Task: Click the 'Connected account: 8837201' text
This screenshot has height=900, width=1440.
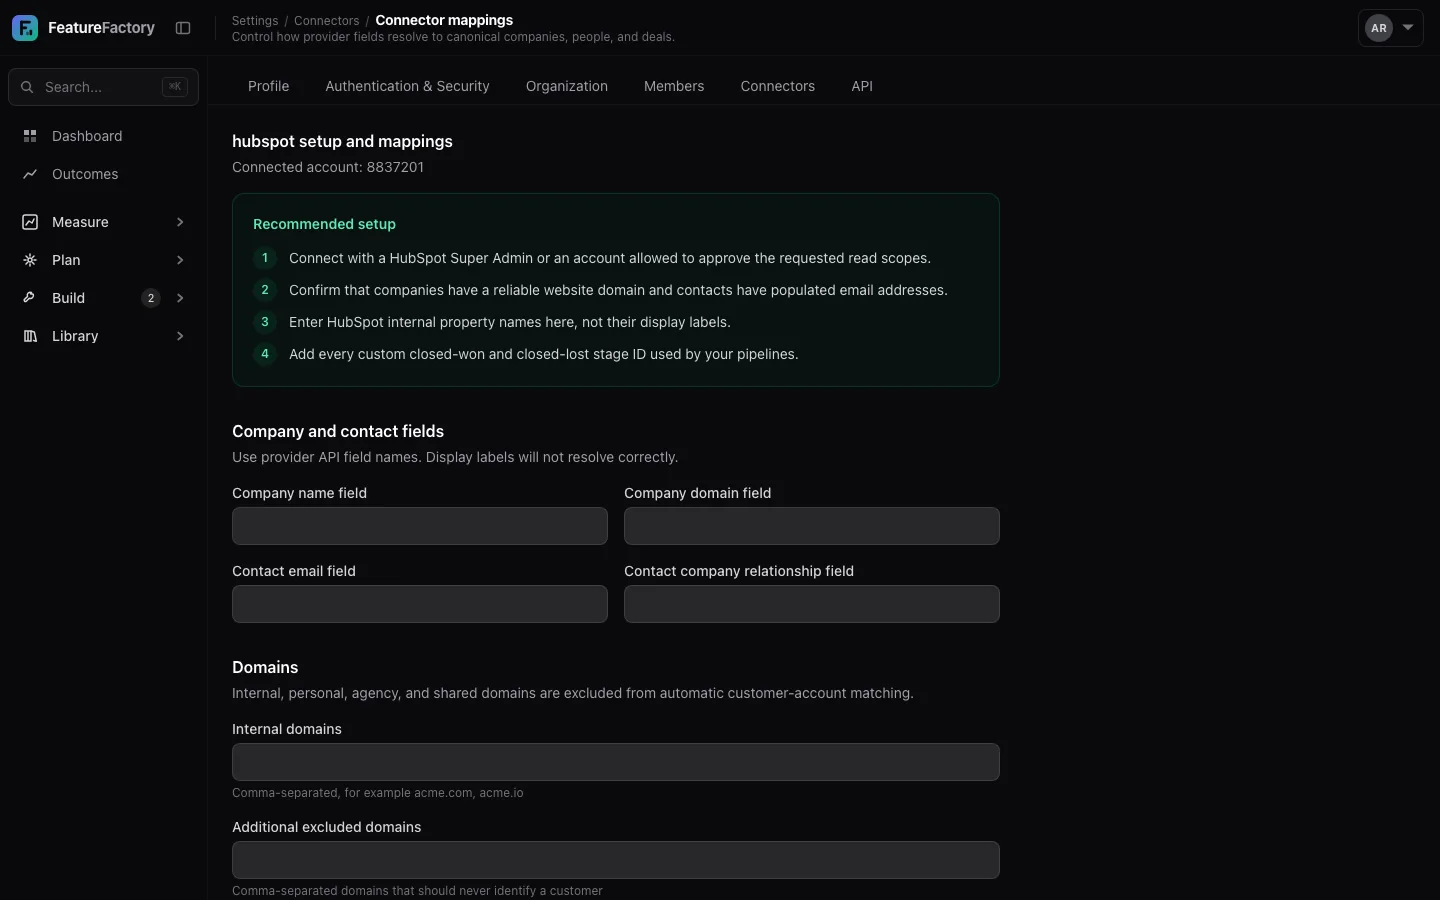Action: 328,167
